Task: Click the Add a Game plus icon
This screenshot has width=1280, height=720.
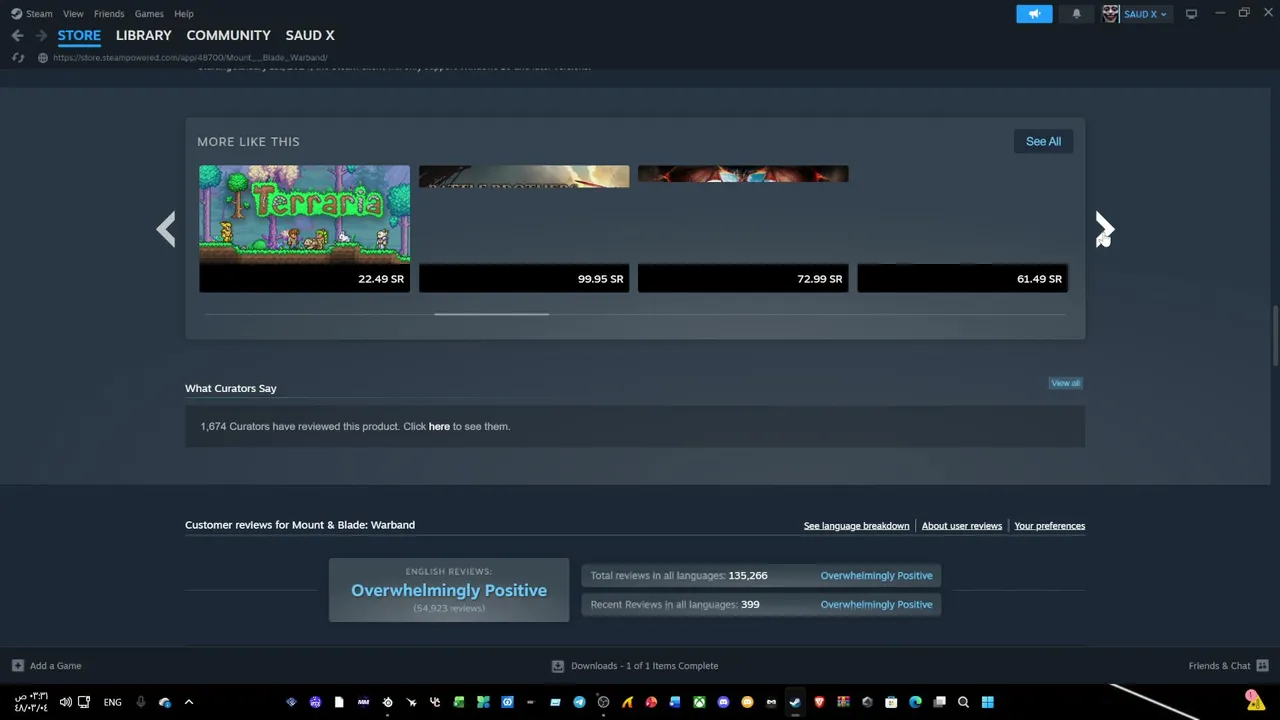Action: tap(17, 666)
